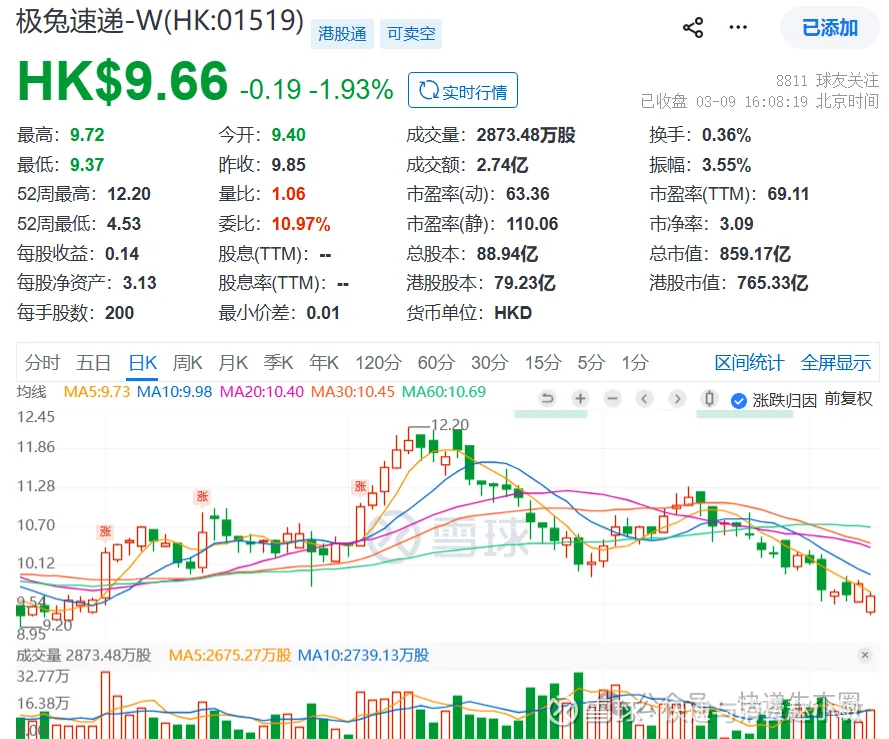This screenshot has width=889, height=739.
Task: Switch to the 五日 chart tab
Action: tap(94, 362)
